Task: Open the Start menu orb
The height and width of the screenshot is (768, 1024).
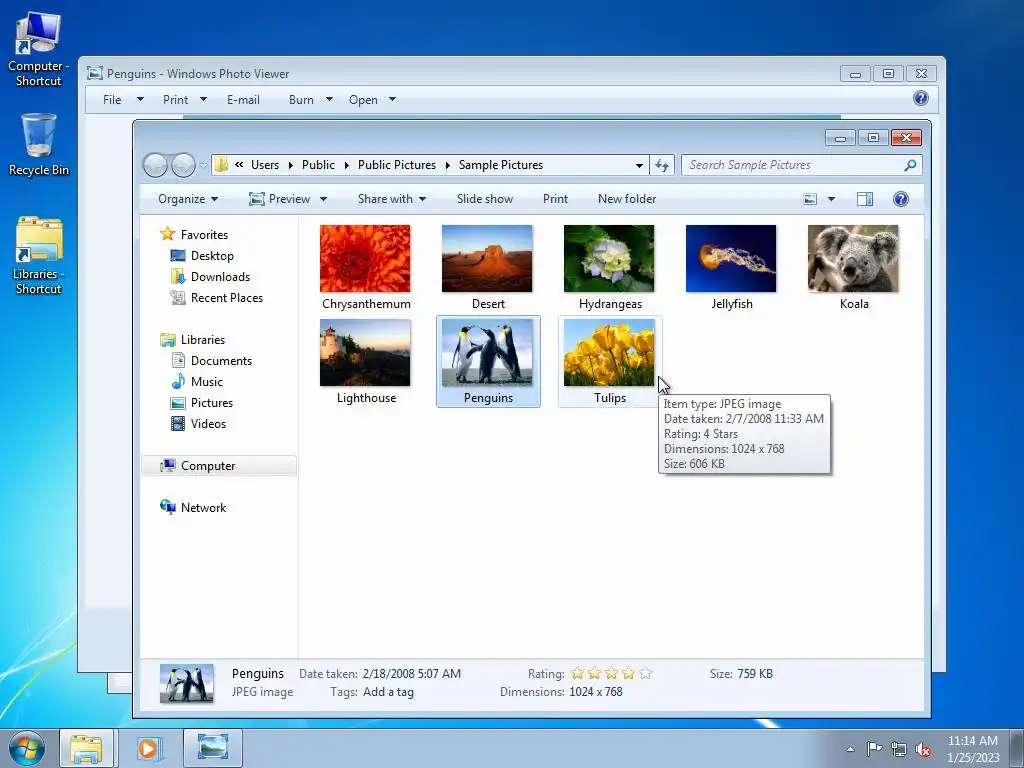Action: pos(26,748)
